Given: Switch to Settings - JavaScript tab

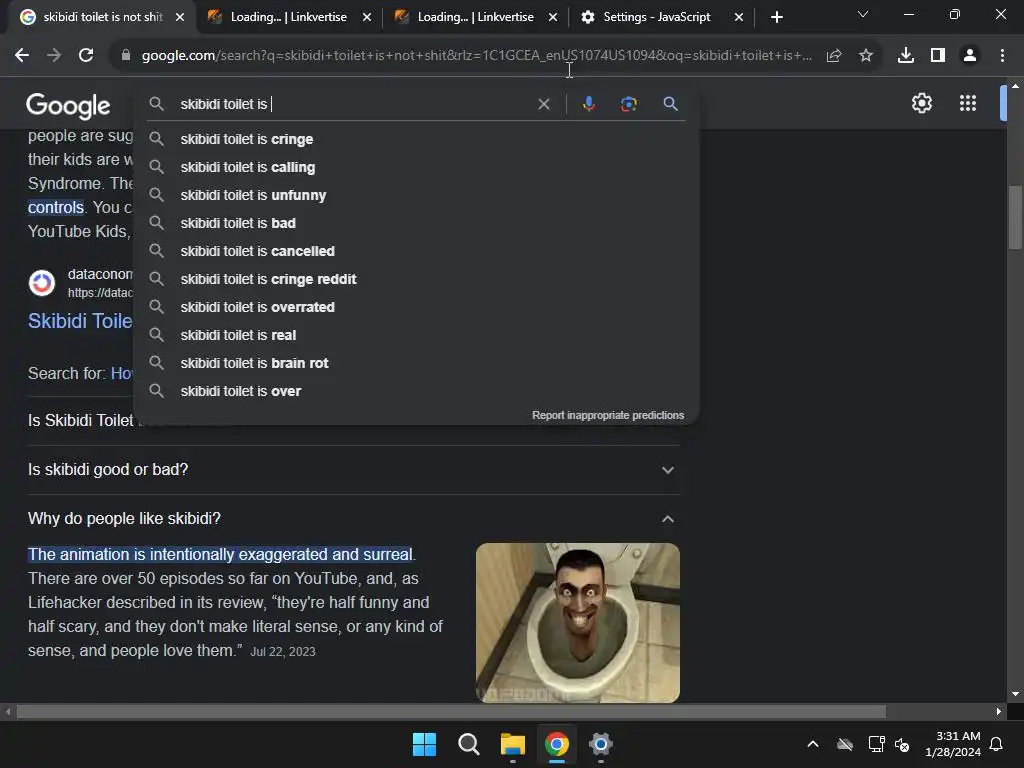Looking at the screenshot, I should pyautogui.click(x=656, y=17).
